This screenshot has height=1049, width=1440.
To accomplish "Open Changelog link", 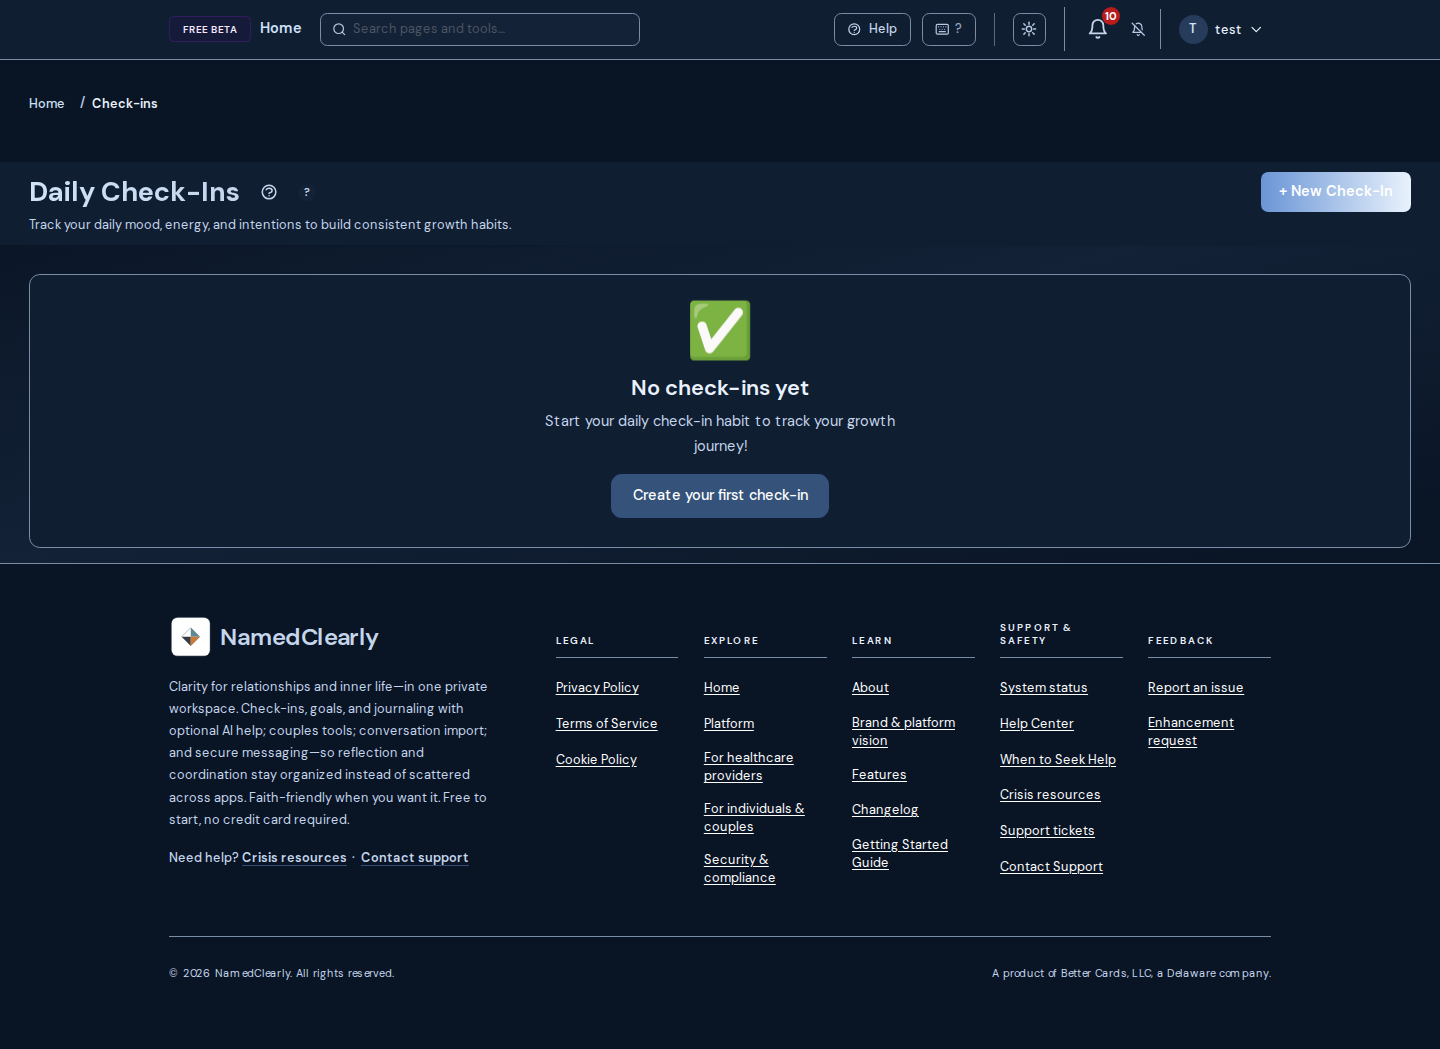I will pos(885,810).
